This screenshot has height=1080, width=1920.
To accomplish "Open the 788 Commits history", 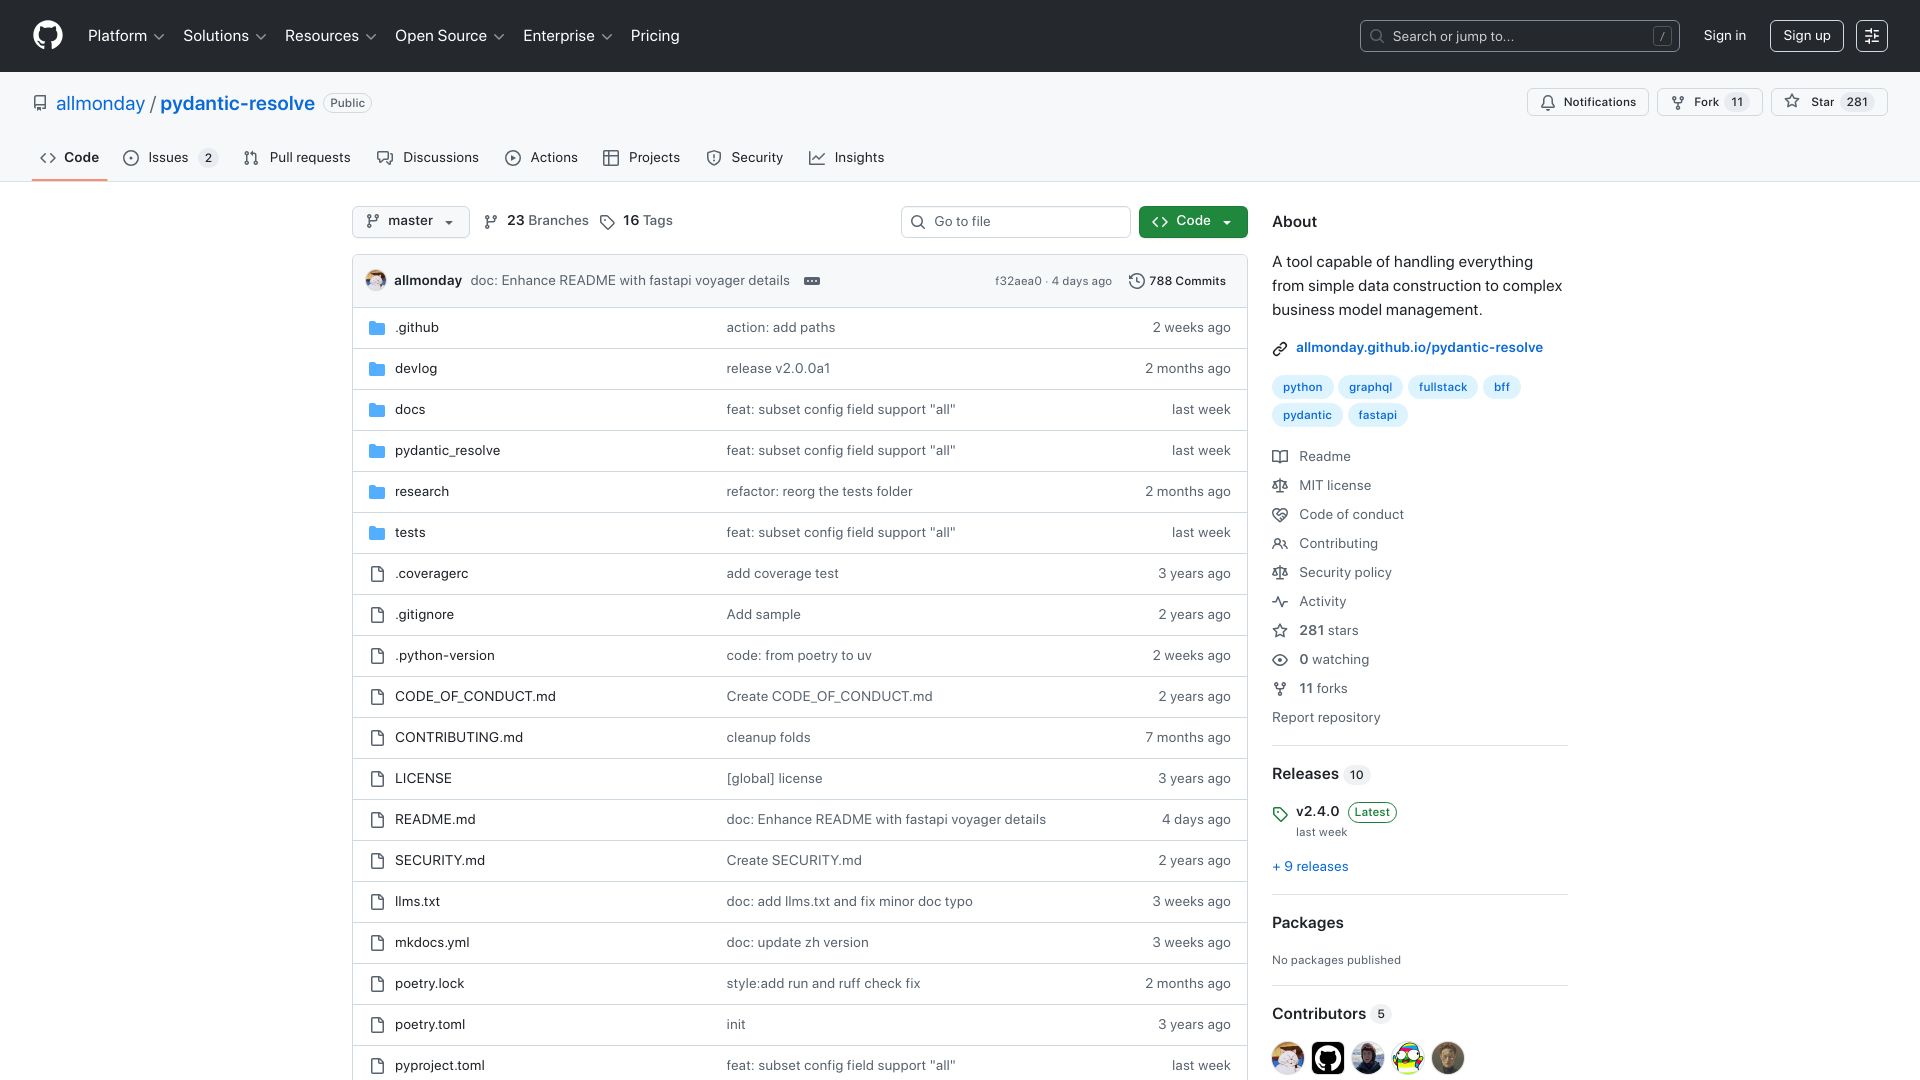I will tap(1177, 281).
